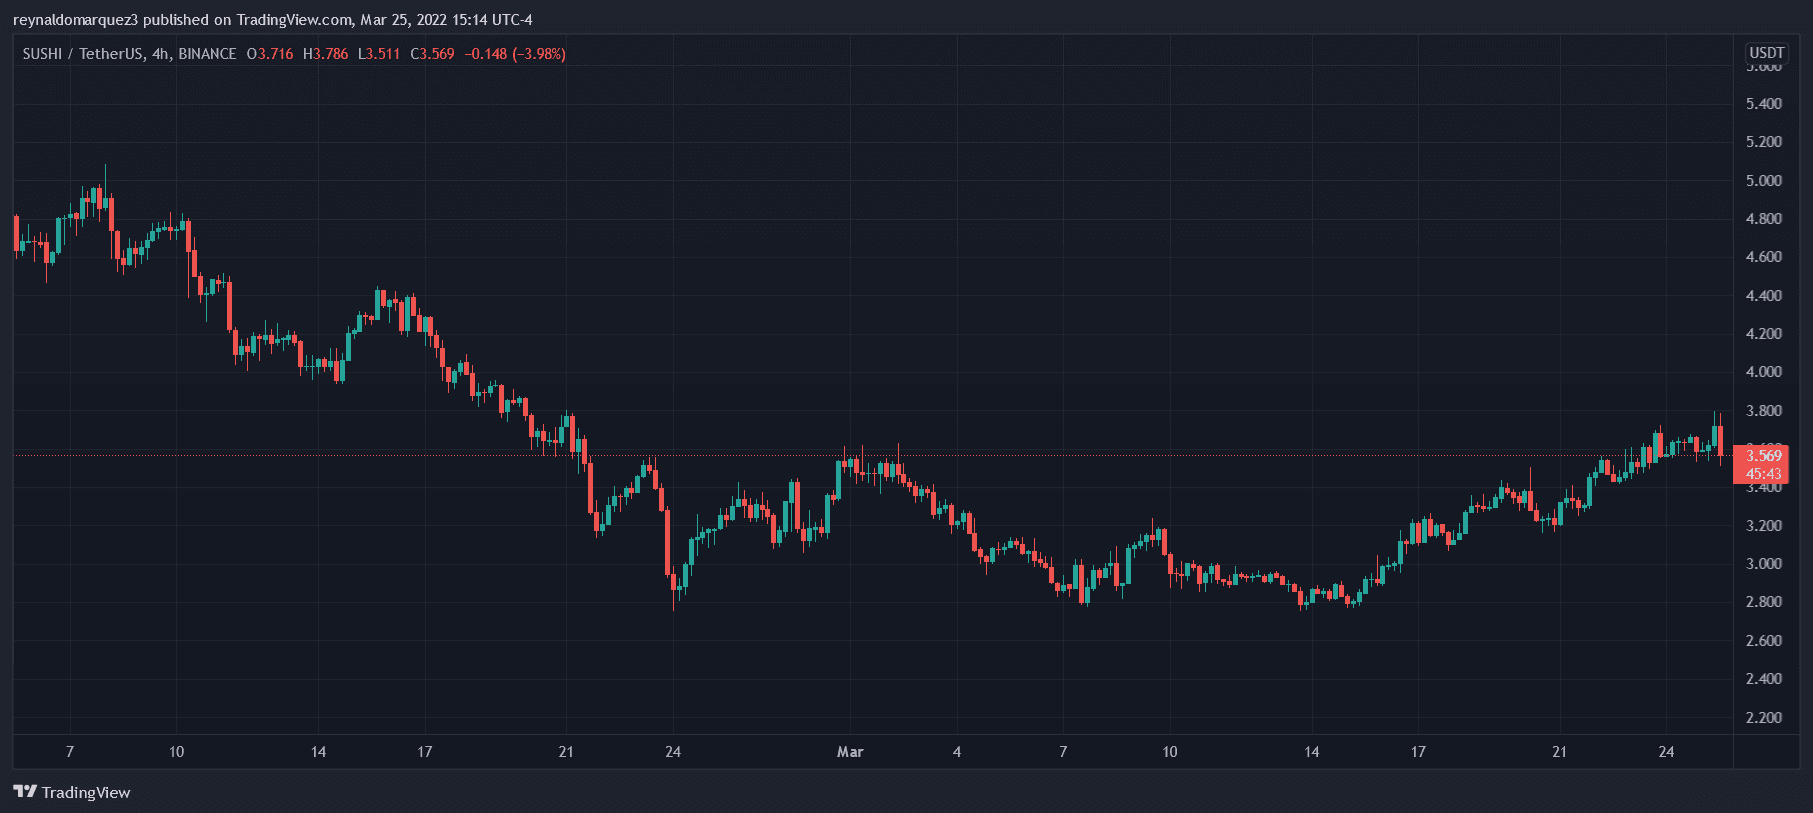The image size is (1813, 813).
Task: Click the high value H3.786
Action: [326, 54]
